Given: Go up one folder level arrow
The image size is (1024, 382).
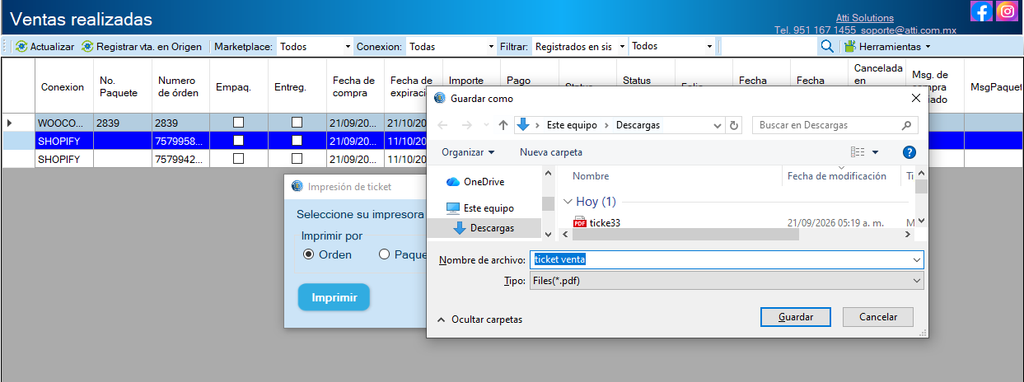Looking at the screenshot, I should click(x=503, y=125).
